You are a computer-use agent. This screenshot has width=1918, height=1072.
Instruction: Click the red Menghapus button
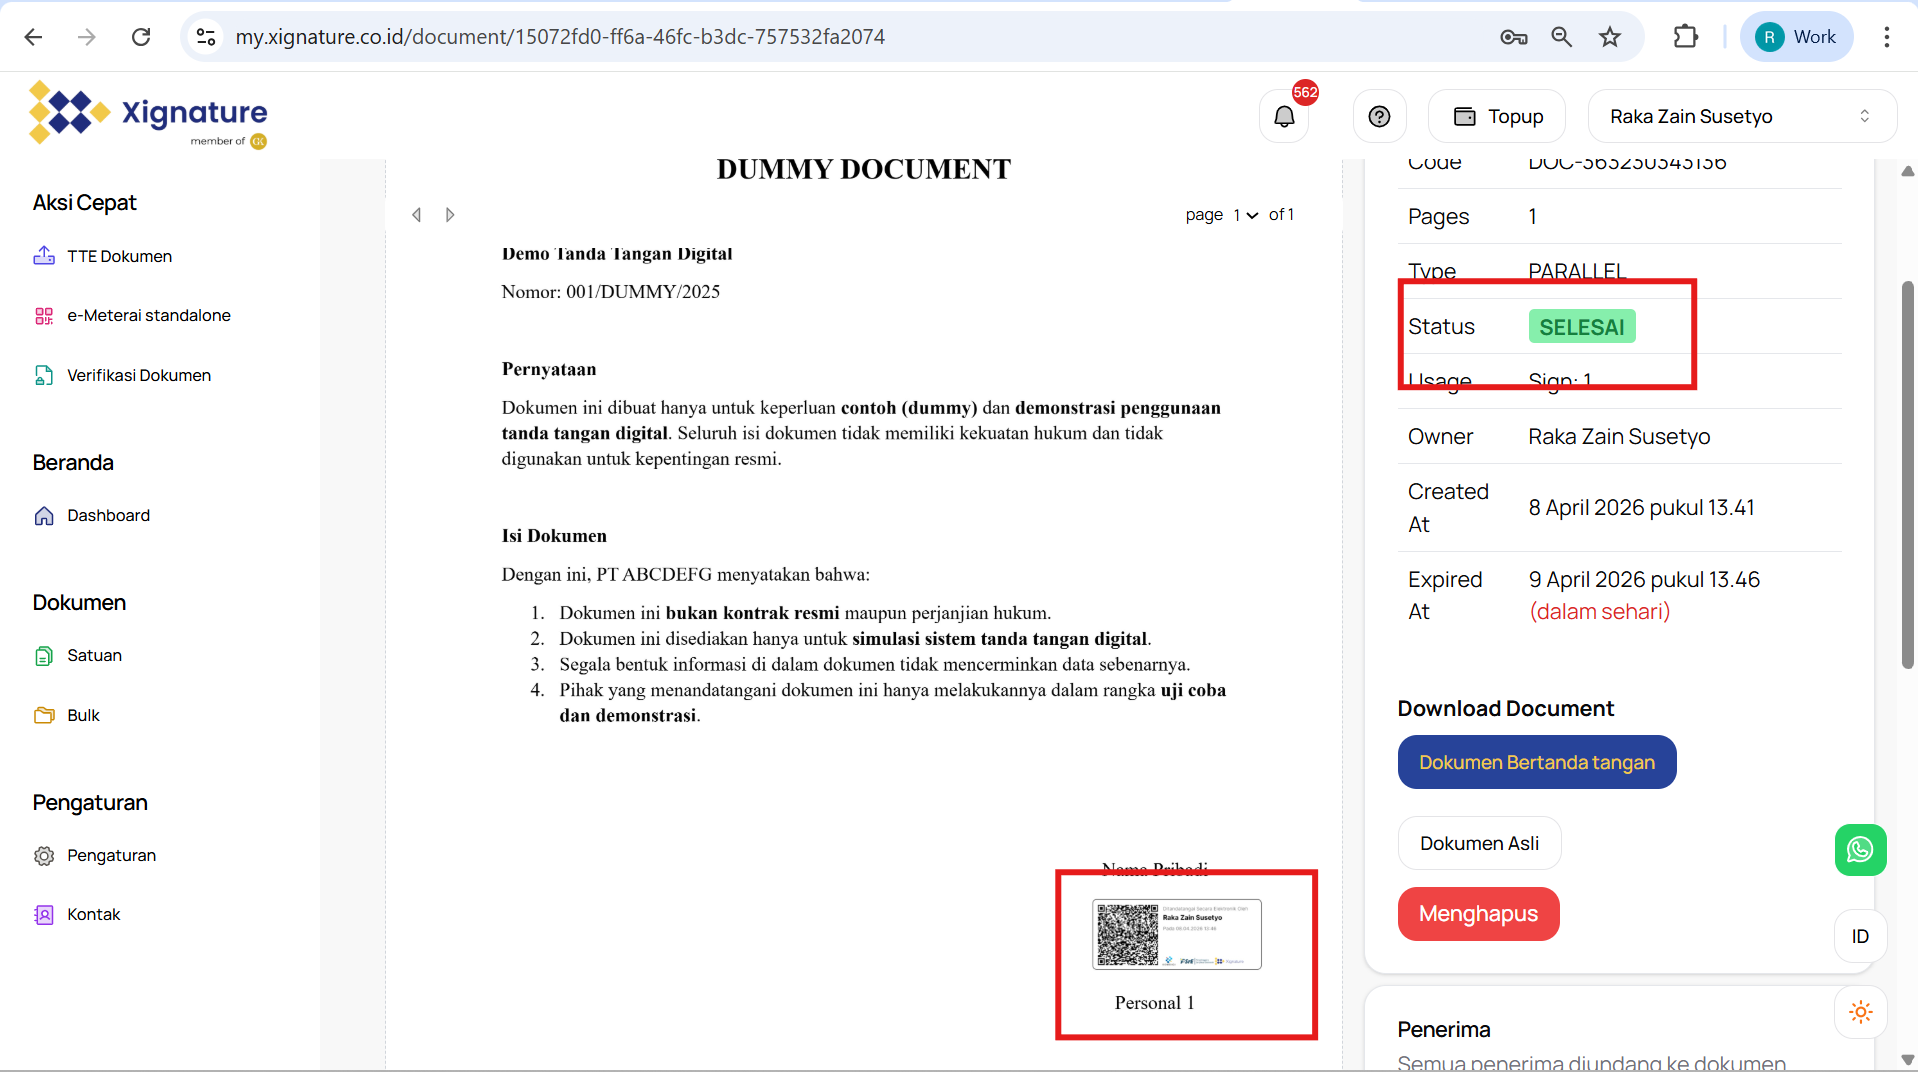tap(1478, 914)
